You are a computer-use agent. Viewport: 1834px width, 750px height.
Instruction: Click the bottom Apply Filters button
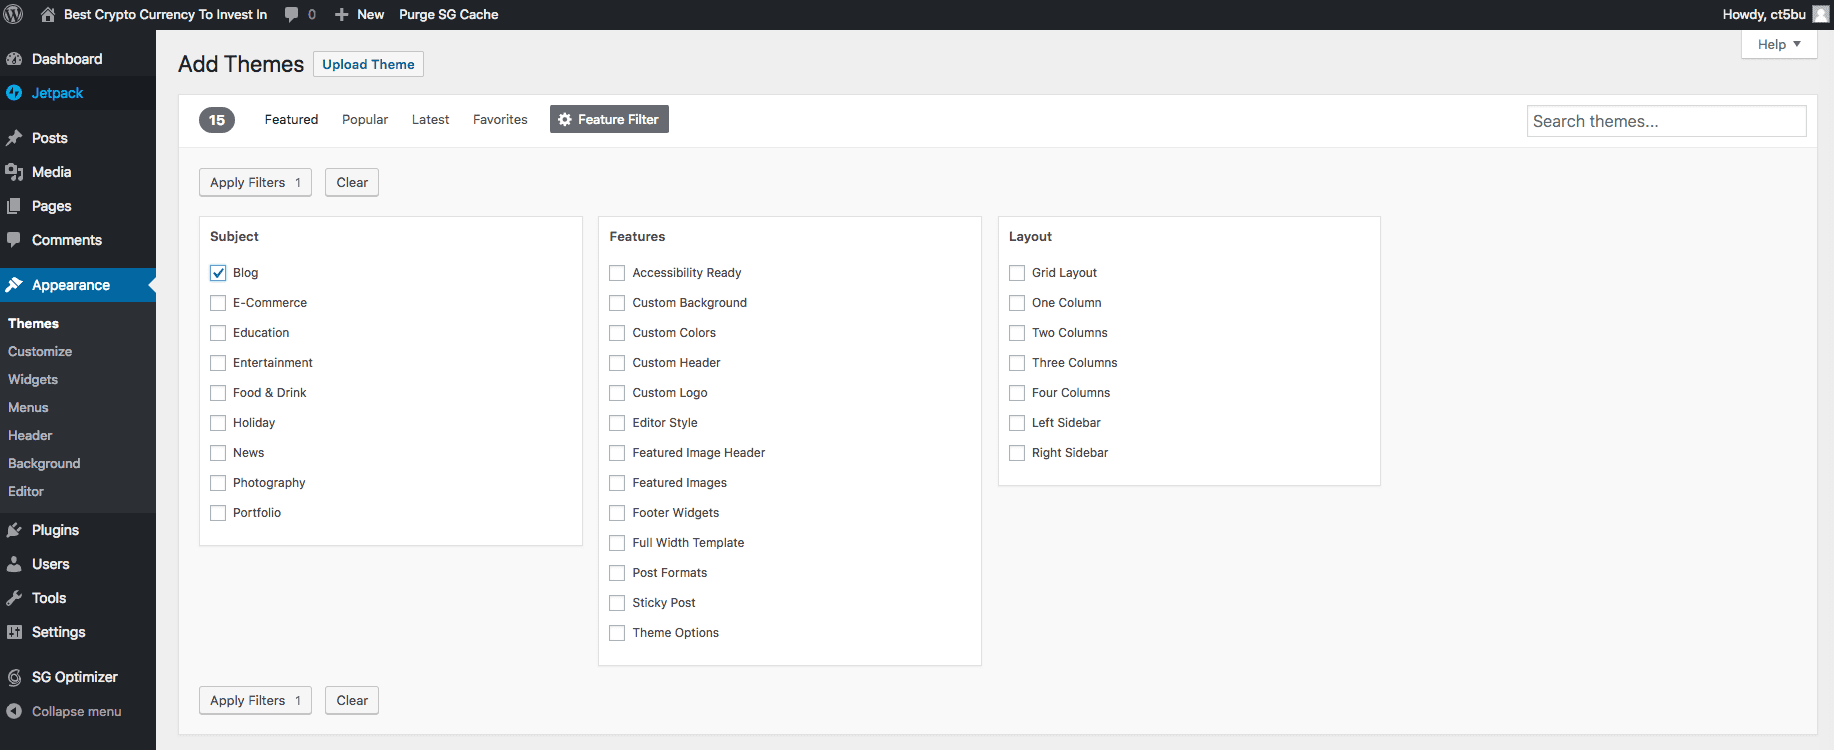tap(255, 700)
